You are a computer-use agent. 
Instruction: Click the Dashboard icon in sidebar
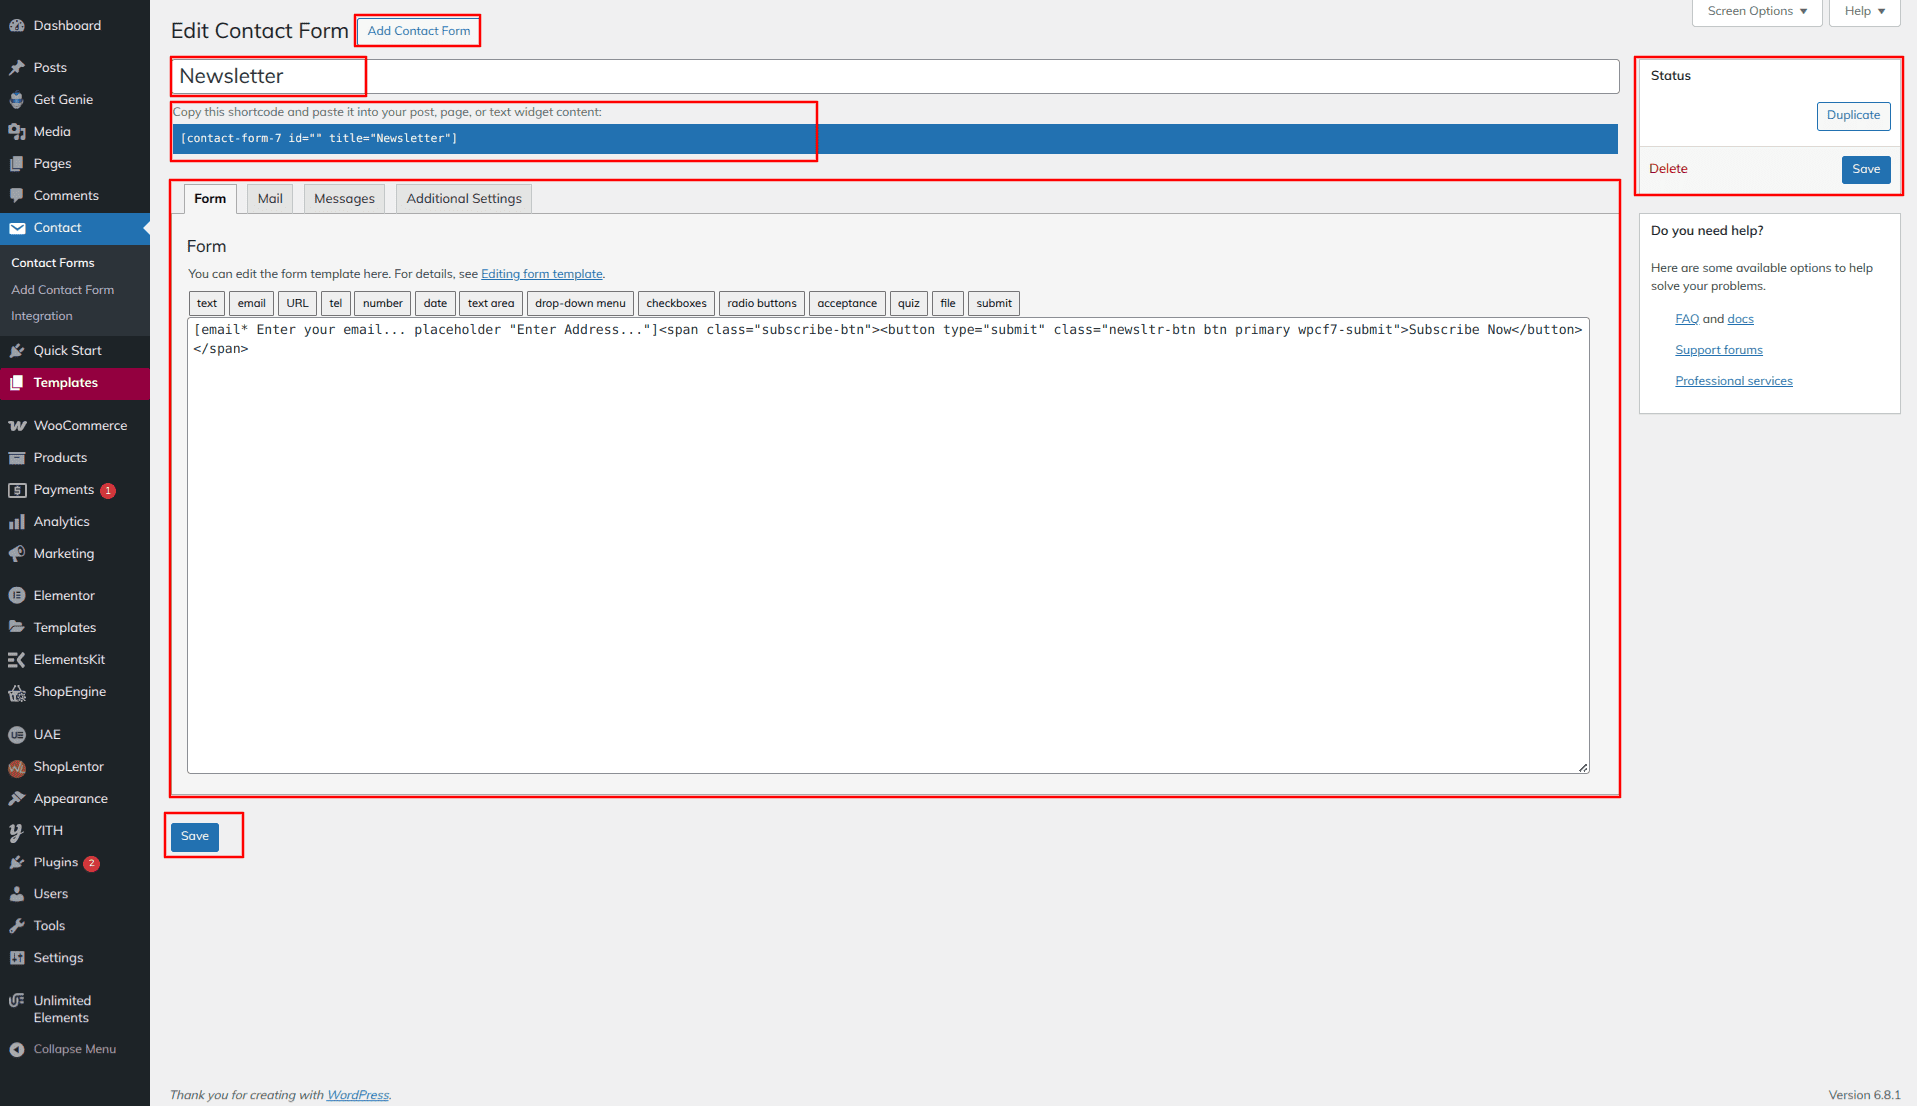(x=17, y=26)
